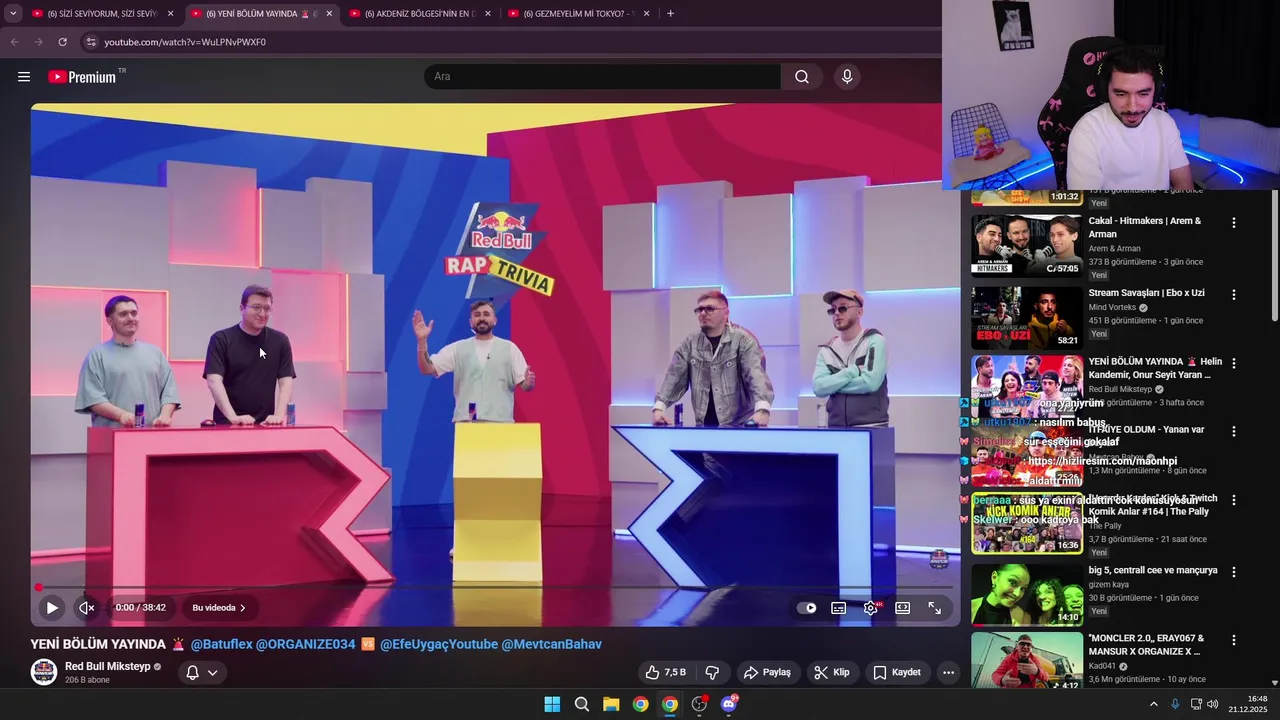This screenshot has width=1280, height=720.
Task: Open the "Mind Vorteks" channel name
Action: tap(1113, 308)
